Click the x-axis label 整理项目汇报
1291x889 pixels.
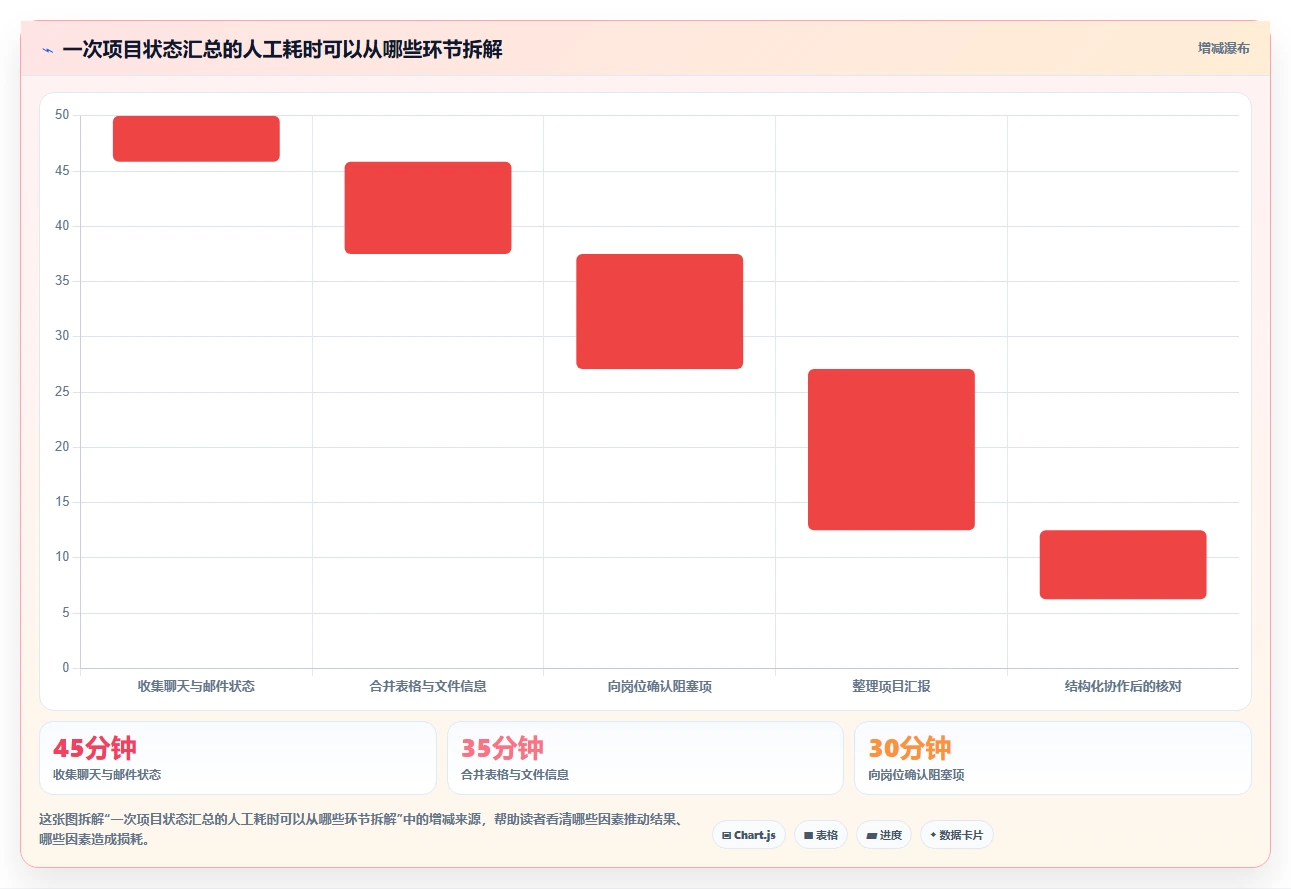[891, 687]
